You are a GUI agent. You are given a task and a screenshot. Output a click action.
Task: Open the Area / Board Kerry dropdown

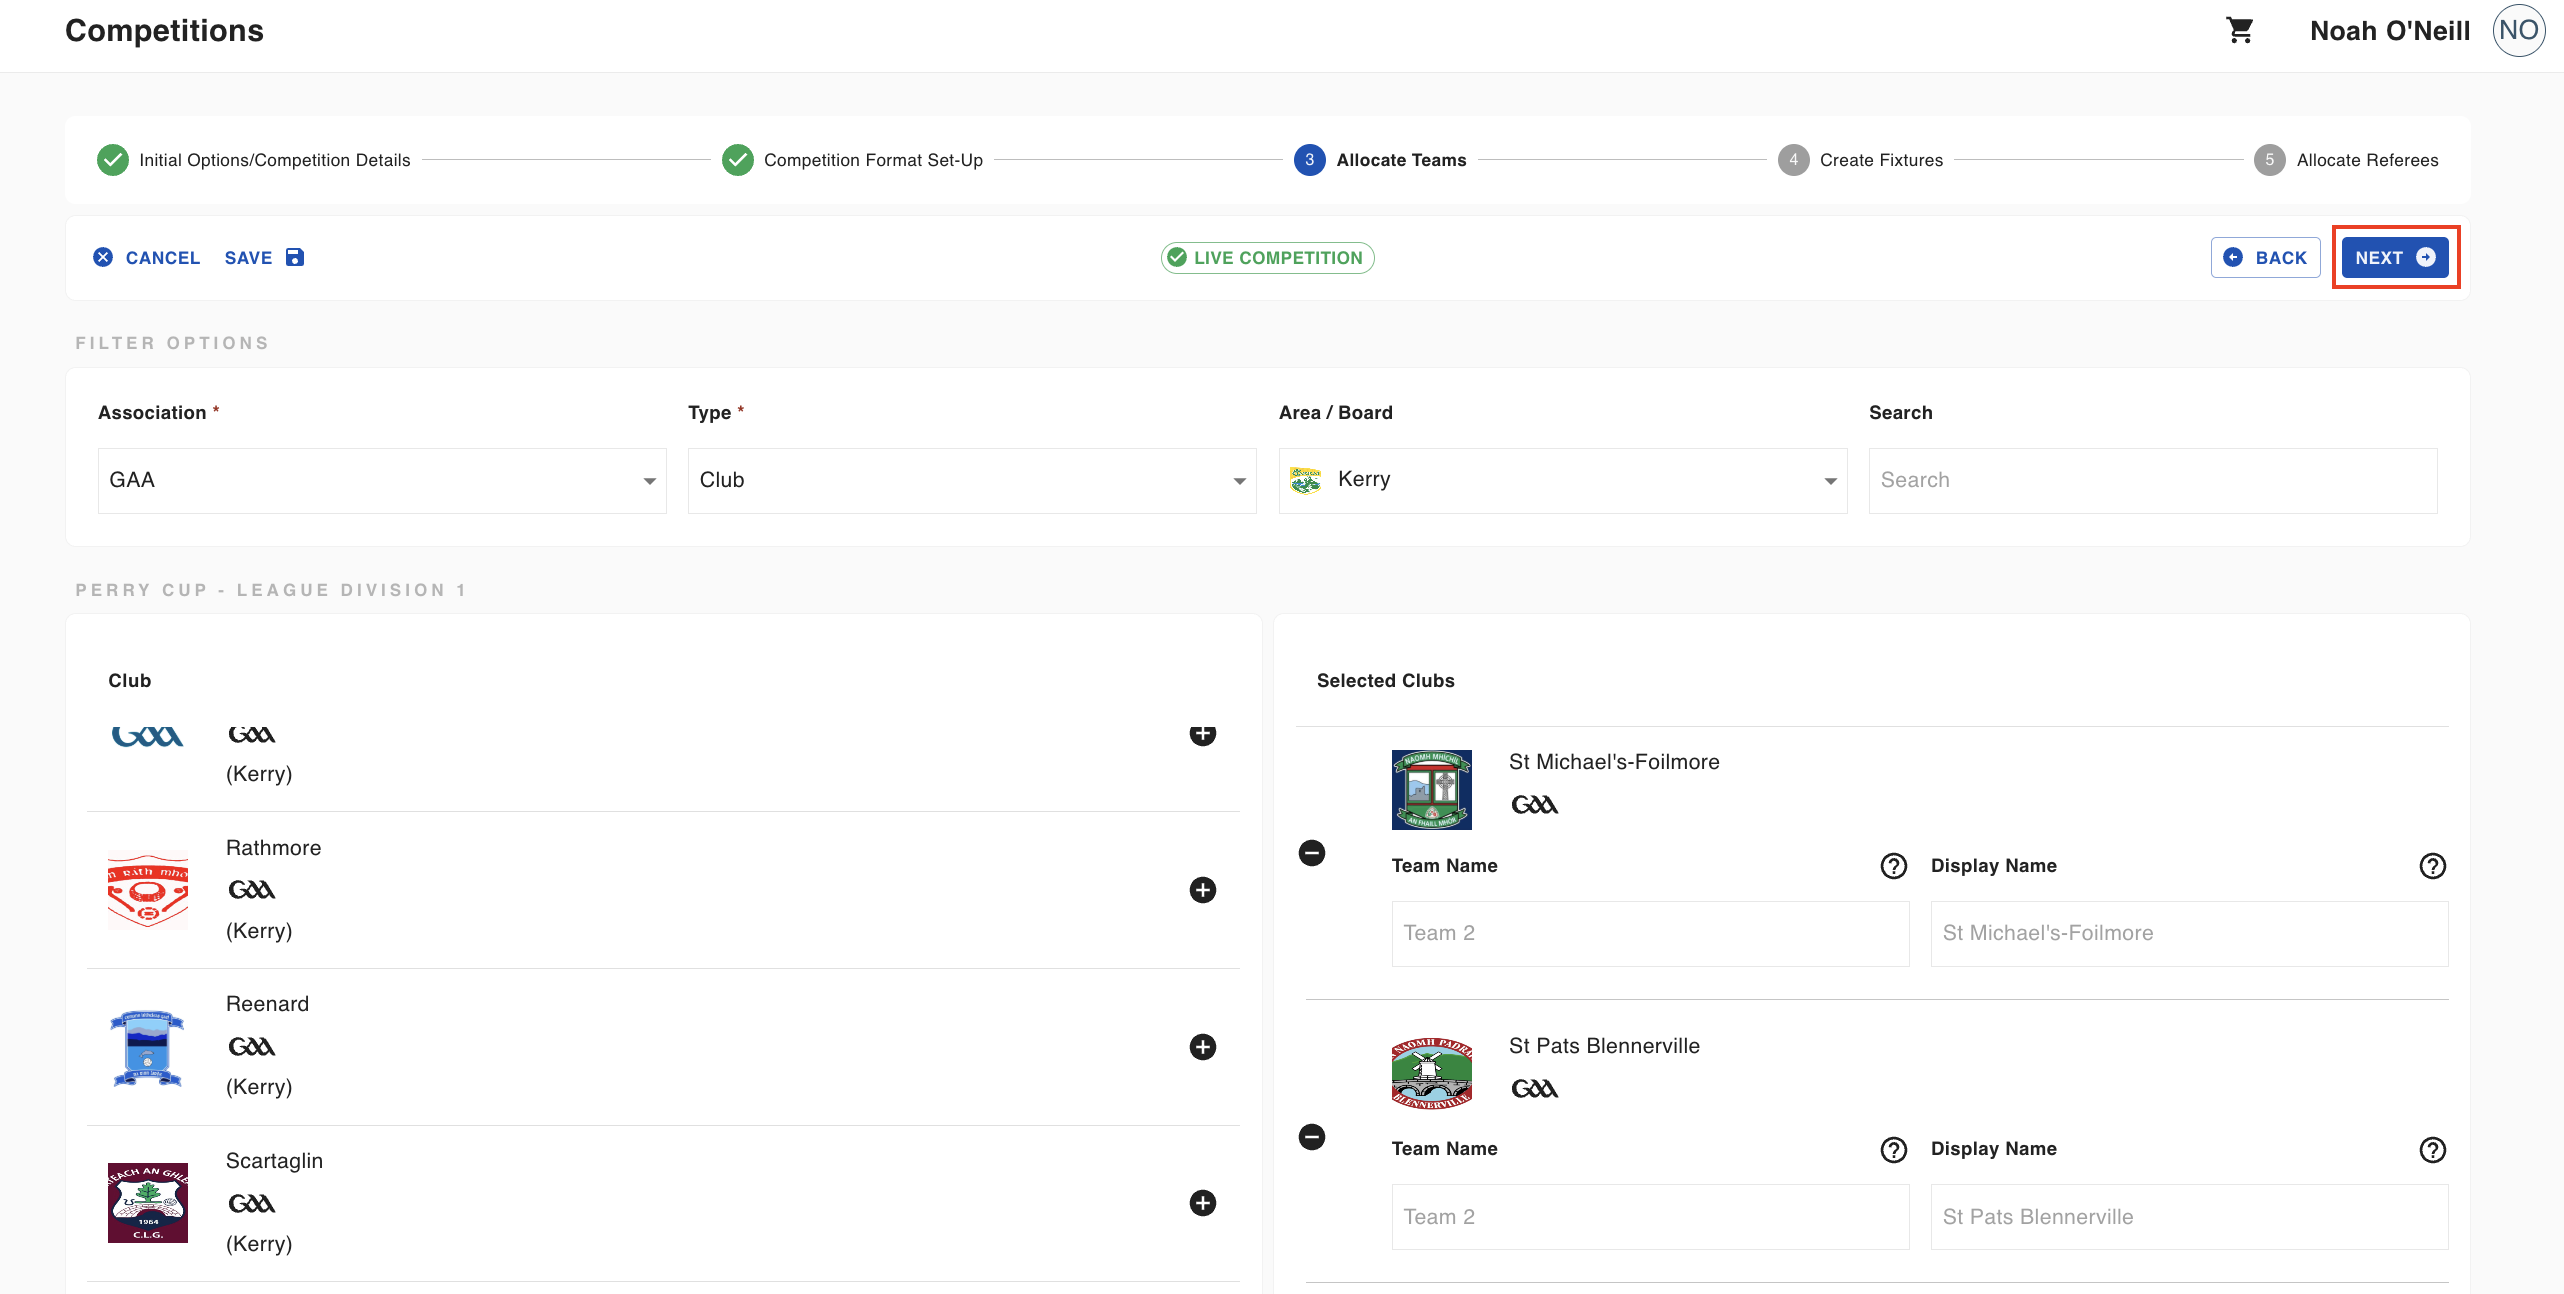1563,481
